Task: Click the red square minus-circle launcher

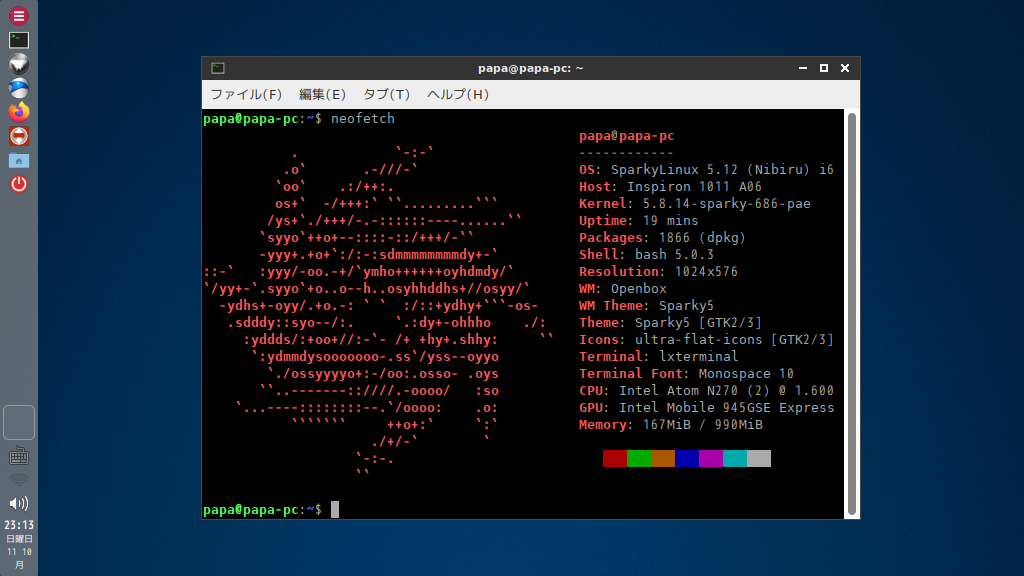Action: pos(19,136)
